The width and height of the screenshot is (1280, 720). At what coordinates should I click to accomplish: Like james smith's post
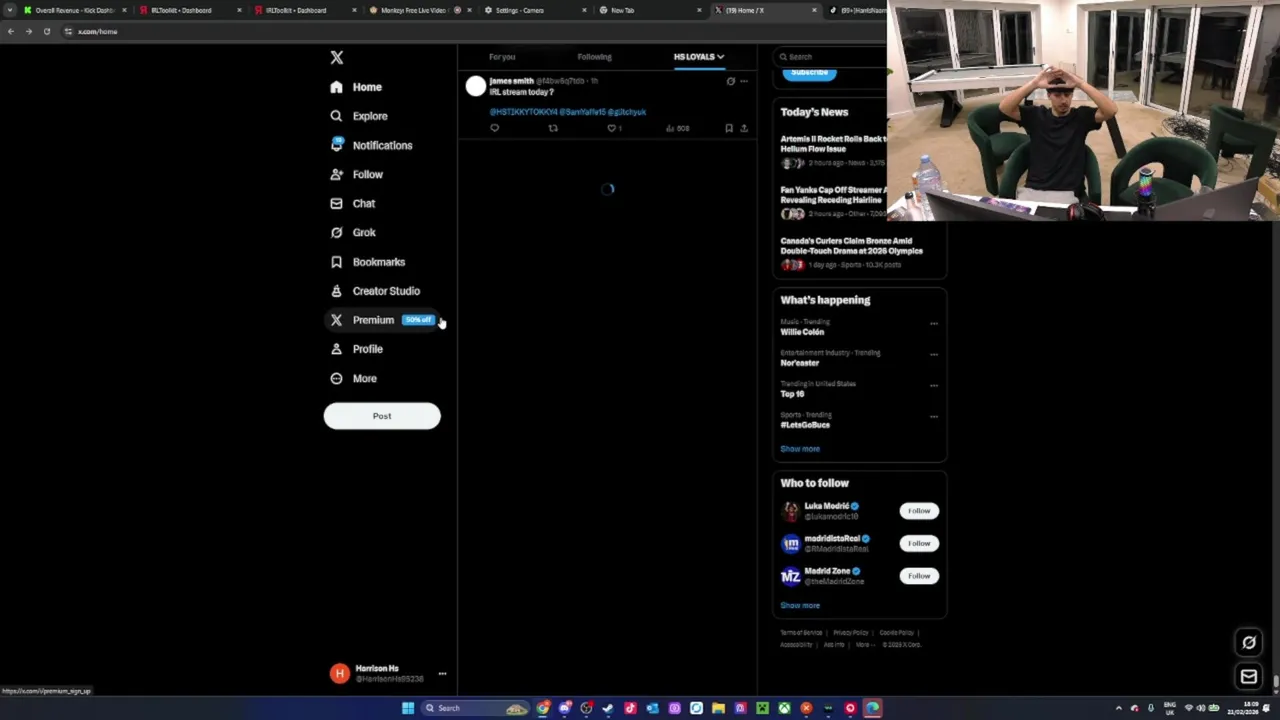click(614, 128)
